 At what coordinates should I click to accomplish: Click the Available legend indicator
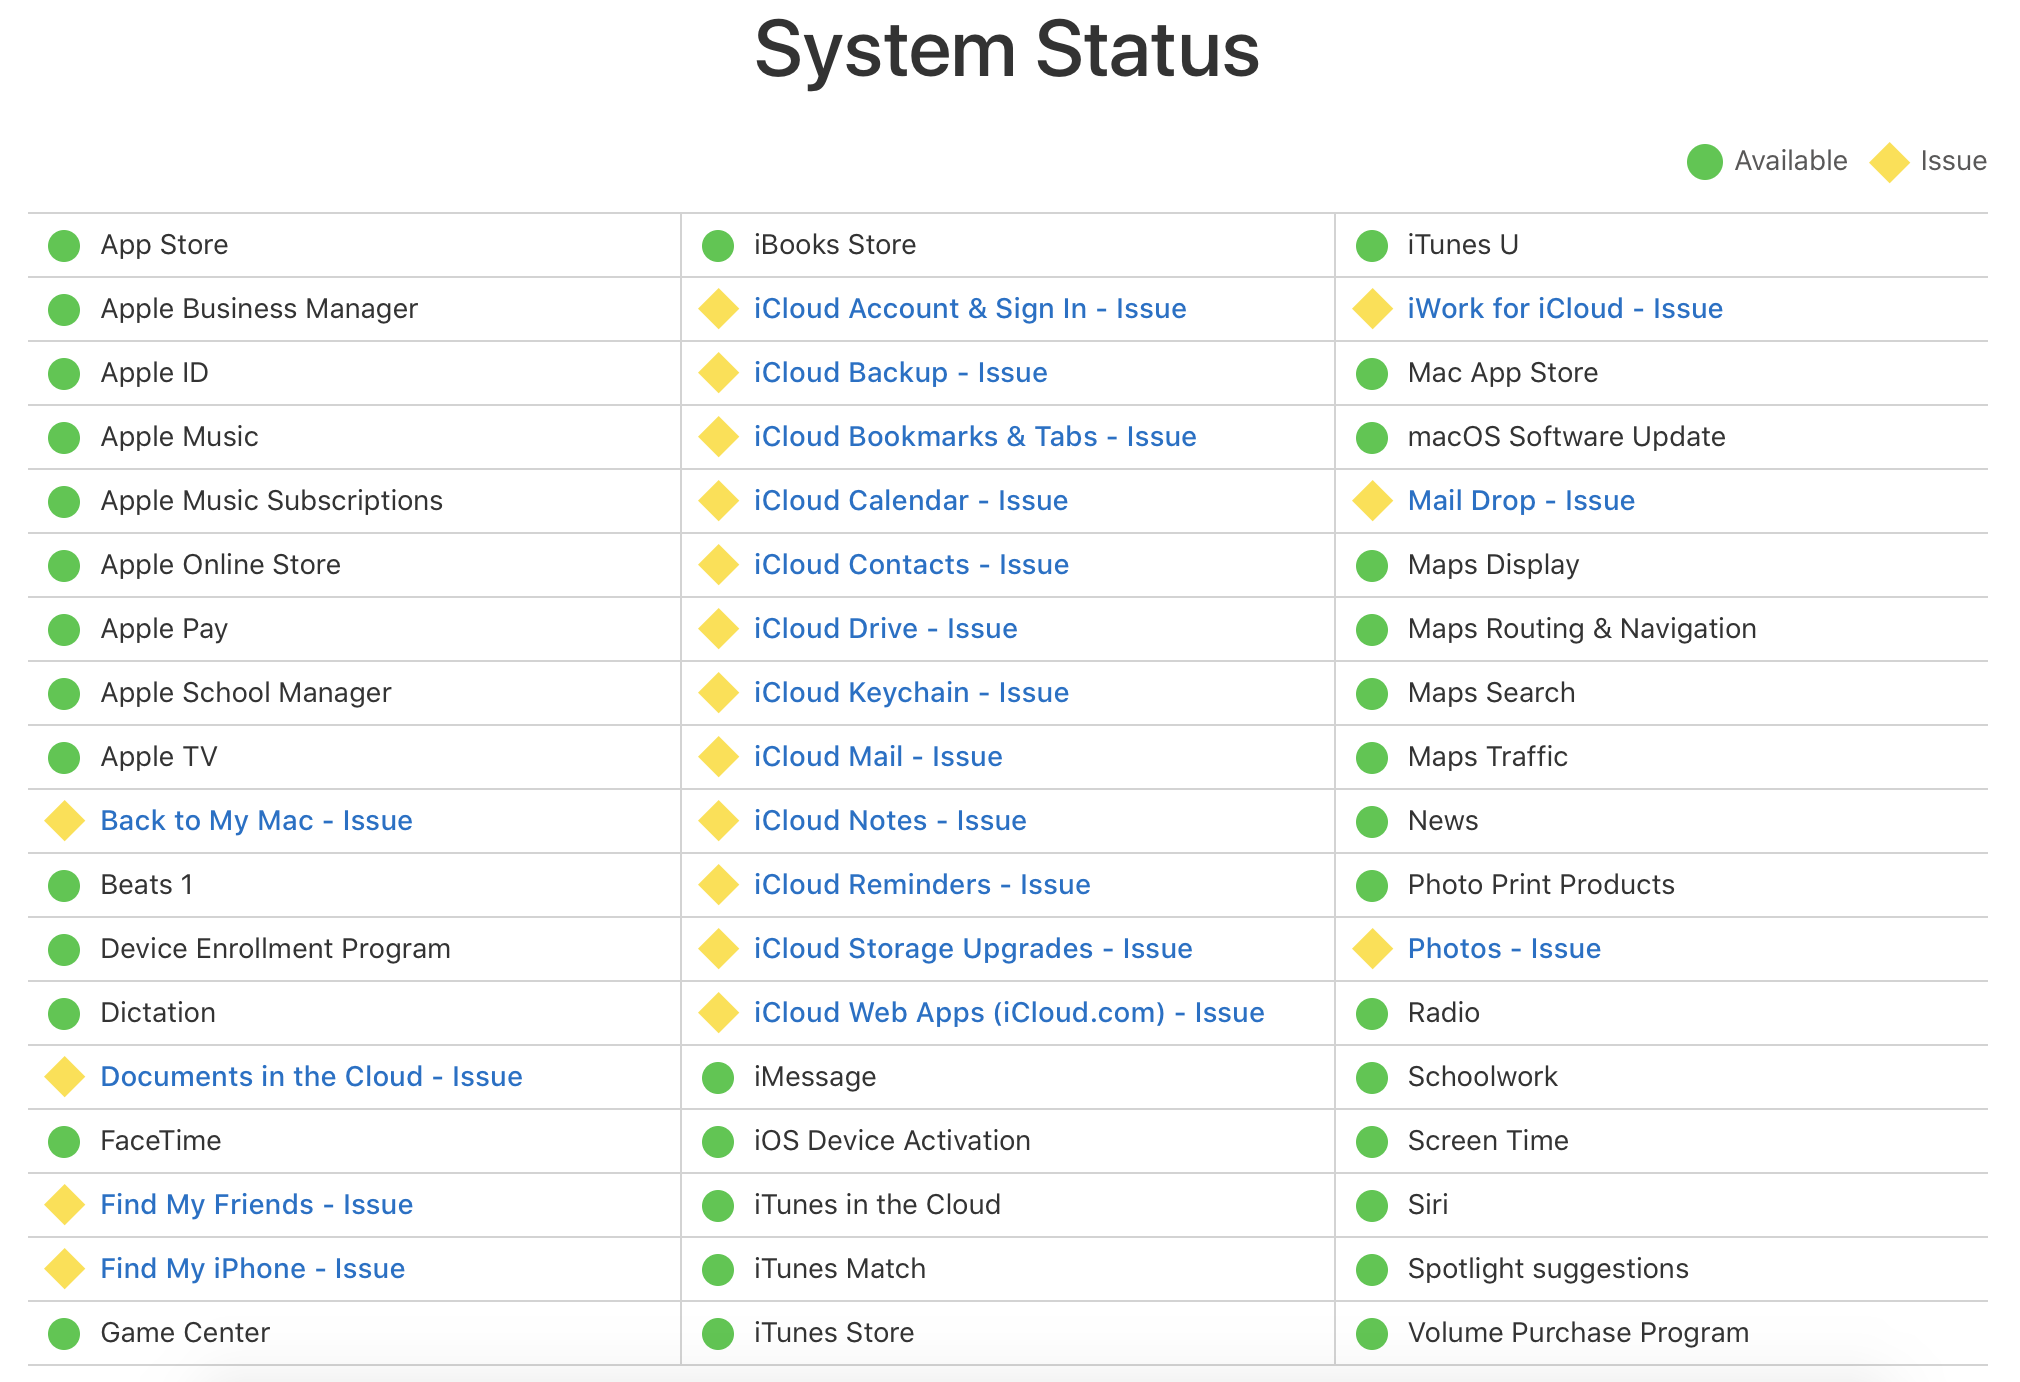point(1703,161)
